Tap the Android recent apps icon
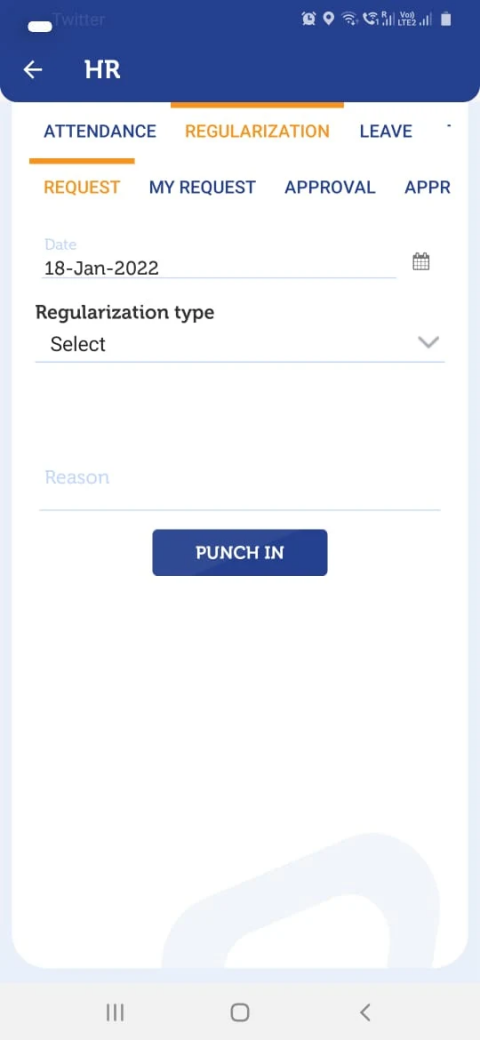480x1040 pixels. pos(115,1012)
